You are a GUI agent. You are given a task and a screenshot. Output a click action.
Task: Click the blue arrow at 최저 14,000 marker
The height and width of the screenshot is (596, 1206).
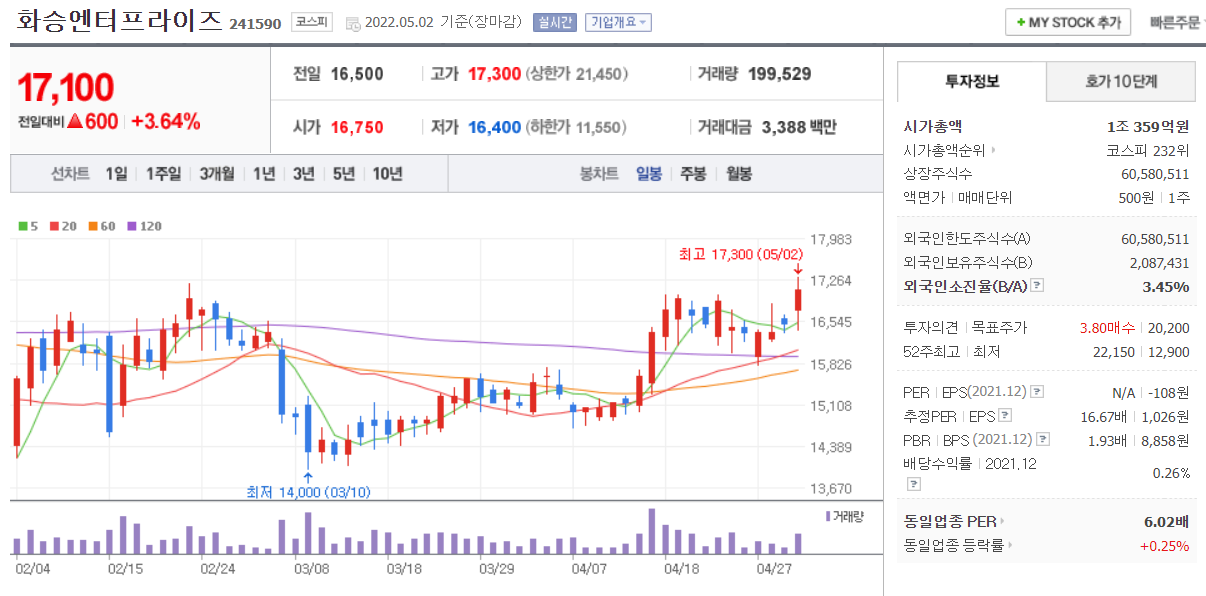pos(307,477)
